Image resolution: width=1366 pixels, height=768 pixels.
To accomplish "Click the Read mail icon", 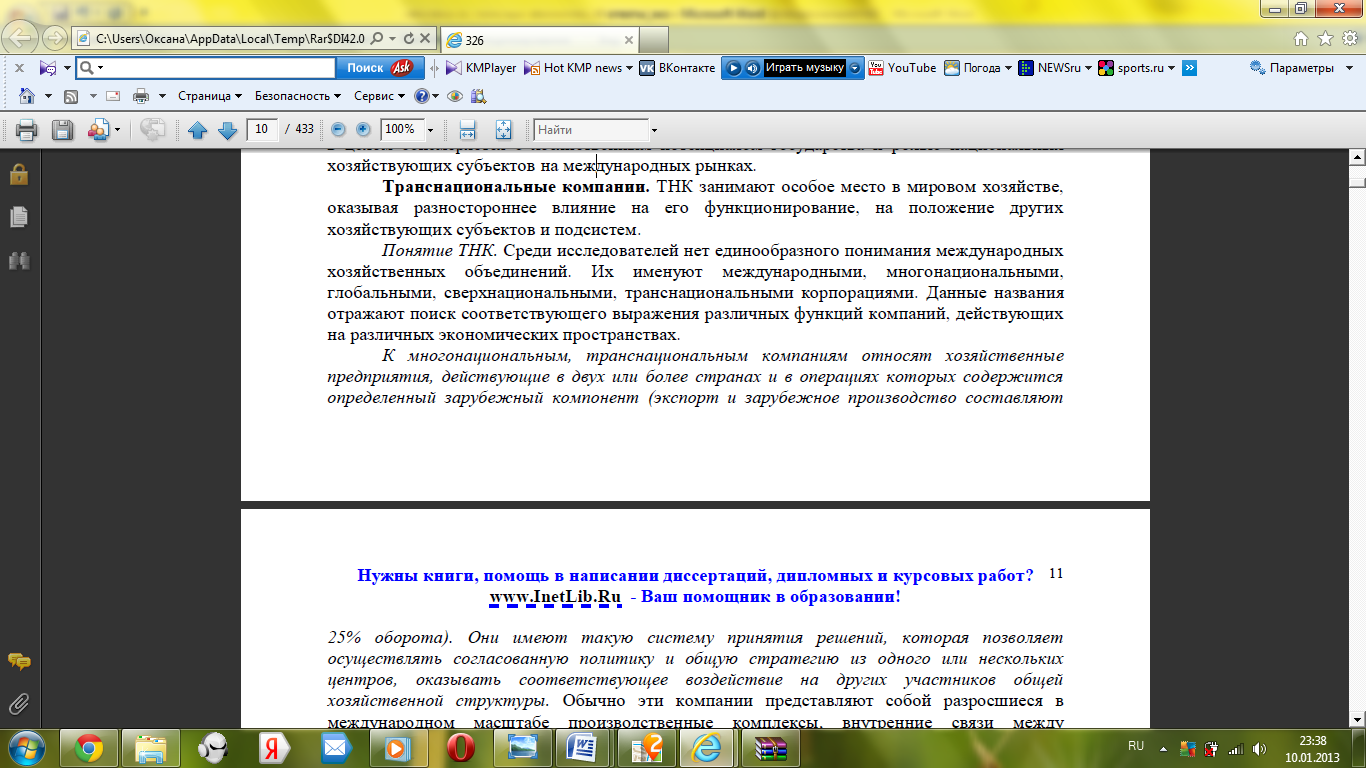I will (113, 96).
